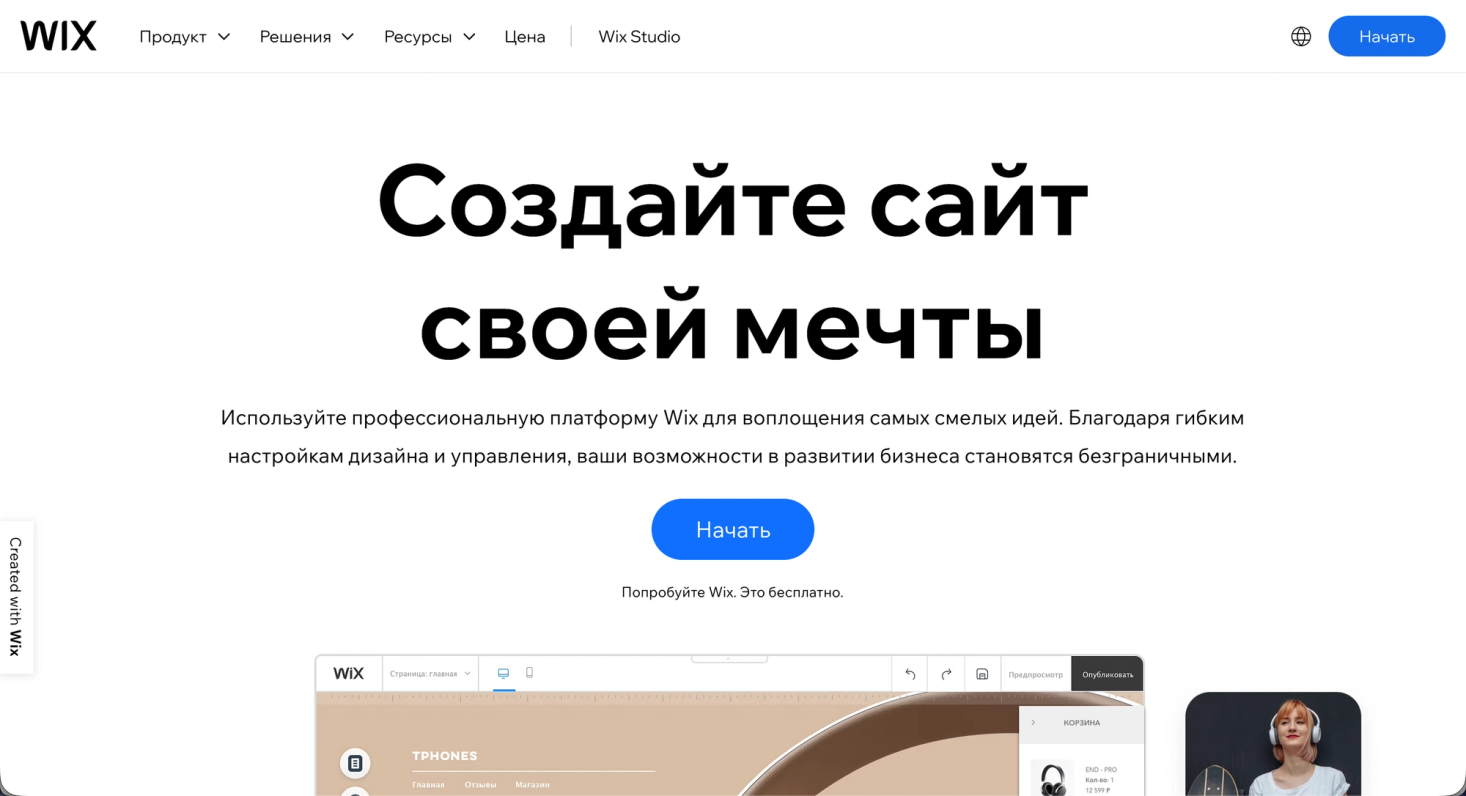Expand the Продукт menu

click(x=185, y=36)
